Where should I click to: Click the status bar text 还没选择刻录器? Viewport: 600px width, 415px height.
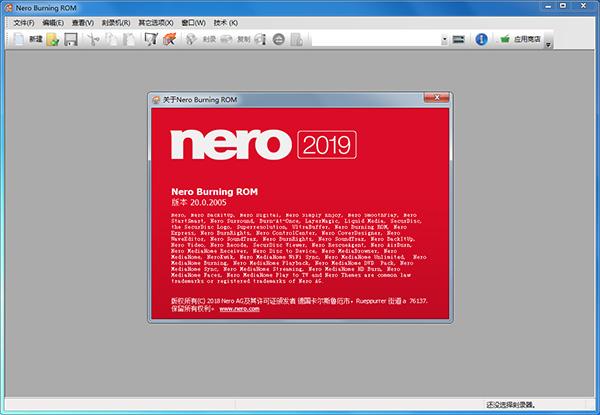tap(511, 404)
